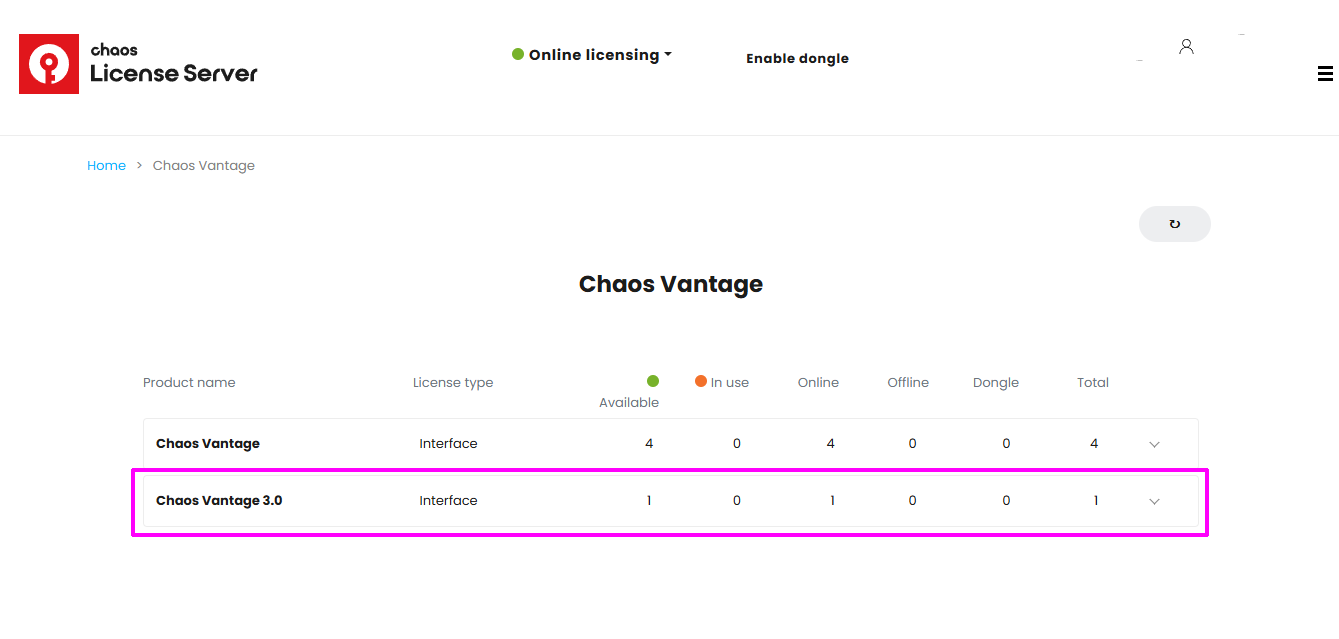Open the Online licensing dropdown
The height and width of the screenshot is (639, 1339).
[592, 55]
